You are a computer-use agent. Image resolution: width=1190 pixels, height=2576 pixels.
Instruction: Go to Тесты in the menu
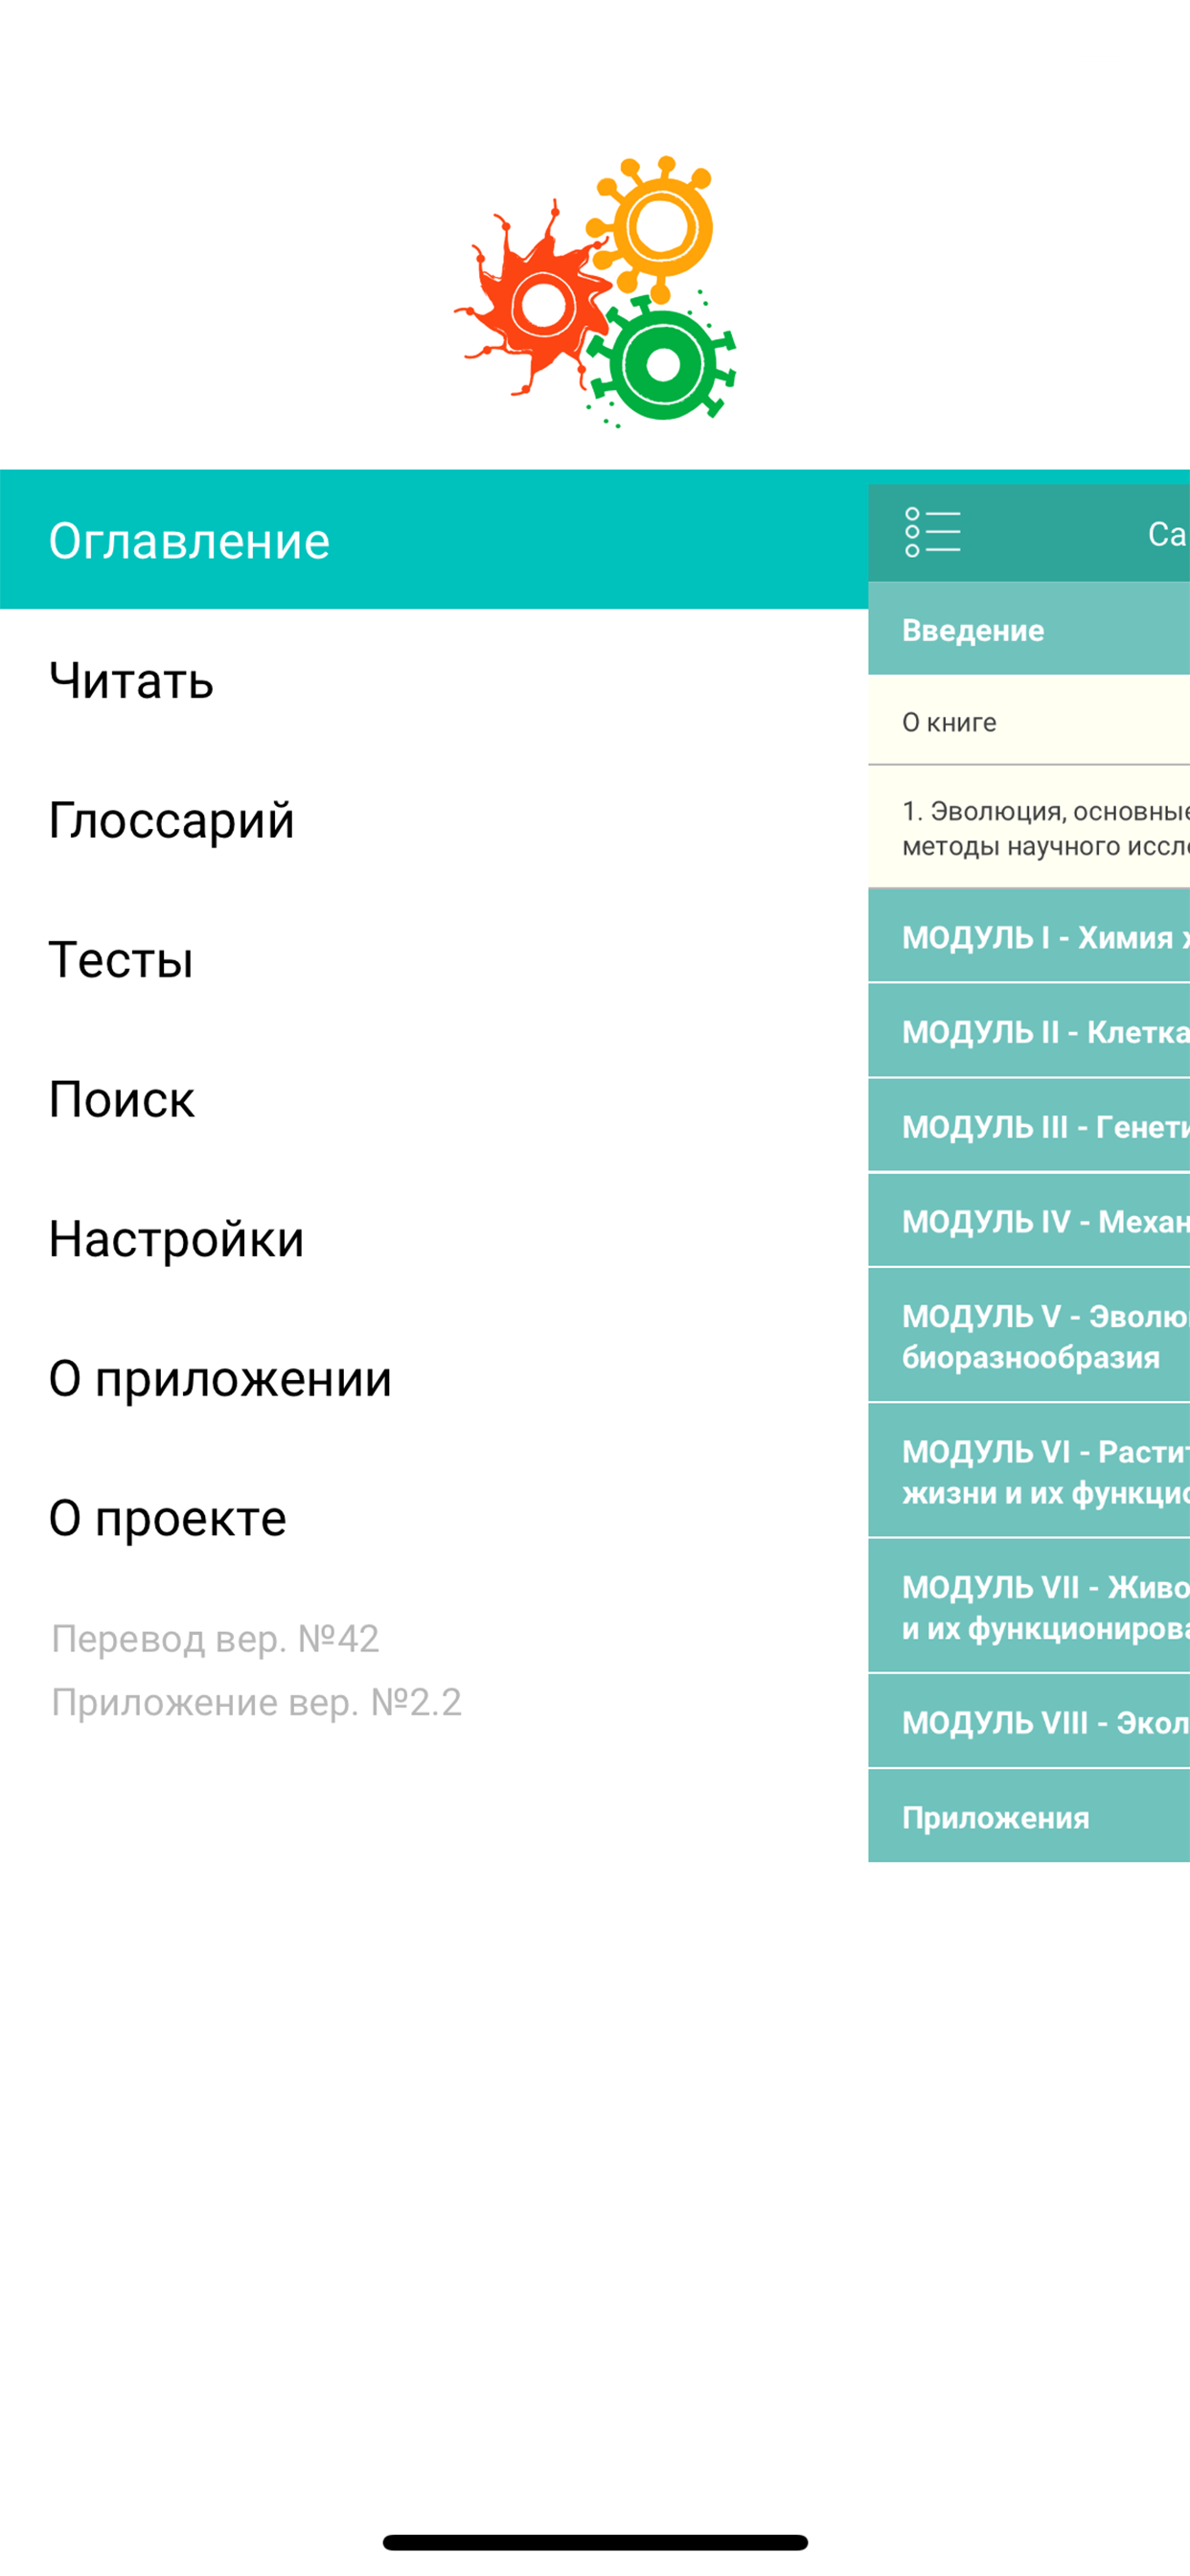434,959
